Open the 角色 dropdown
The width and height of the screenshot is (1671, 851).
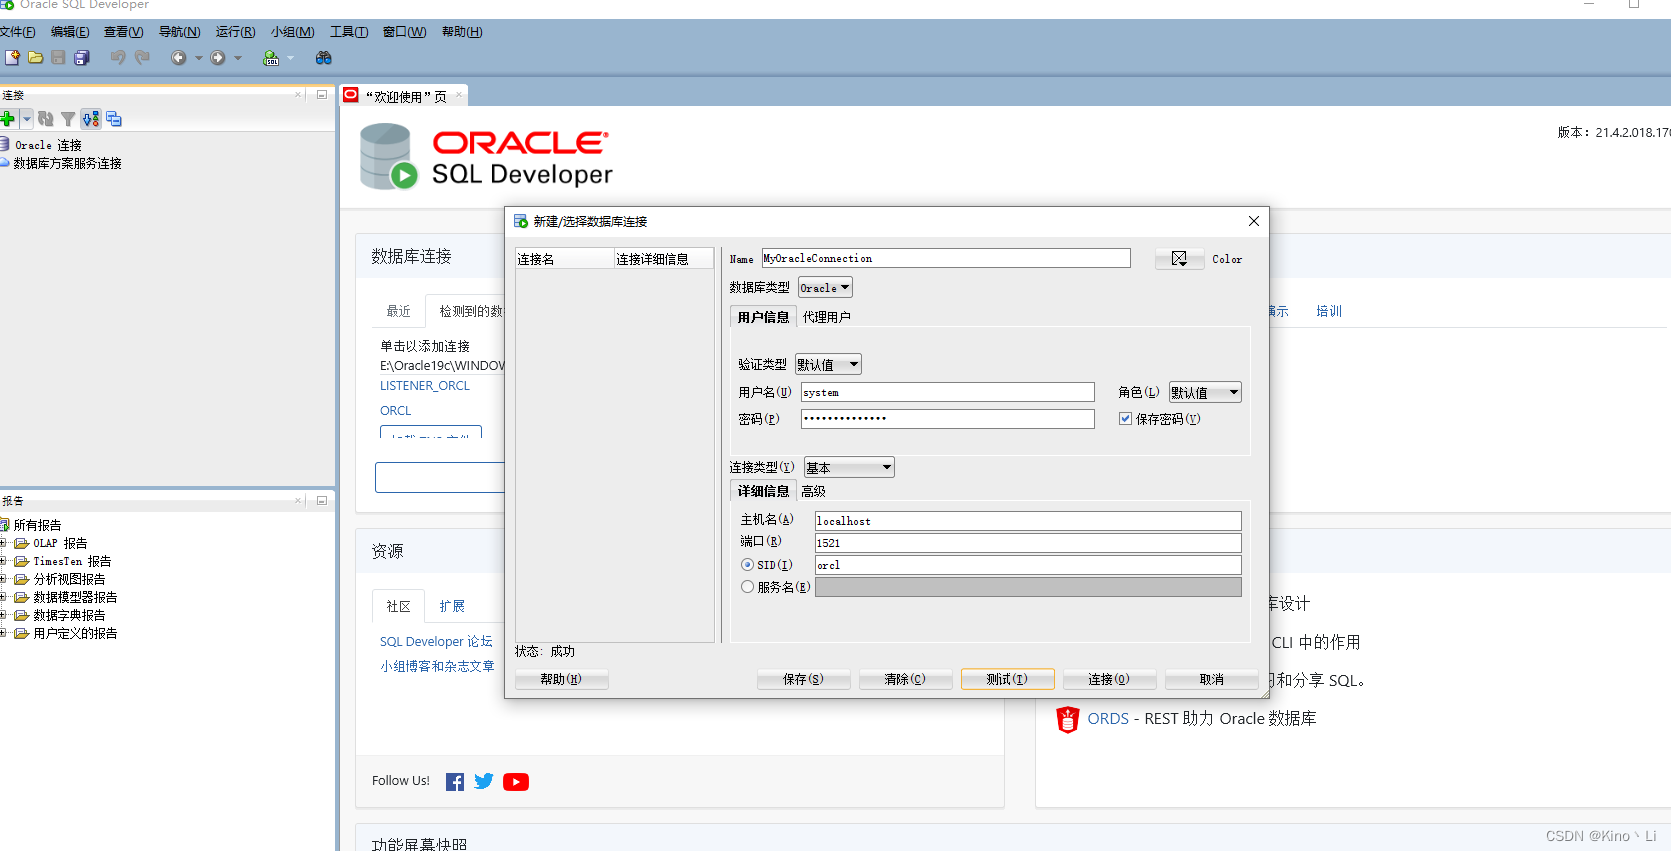(x=1205, y=393)
